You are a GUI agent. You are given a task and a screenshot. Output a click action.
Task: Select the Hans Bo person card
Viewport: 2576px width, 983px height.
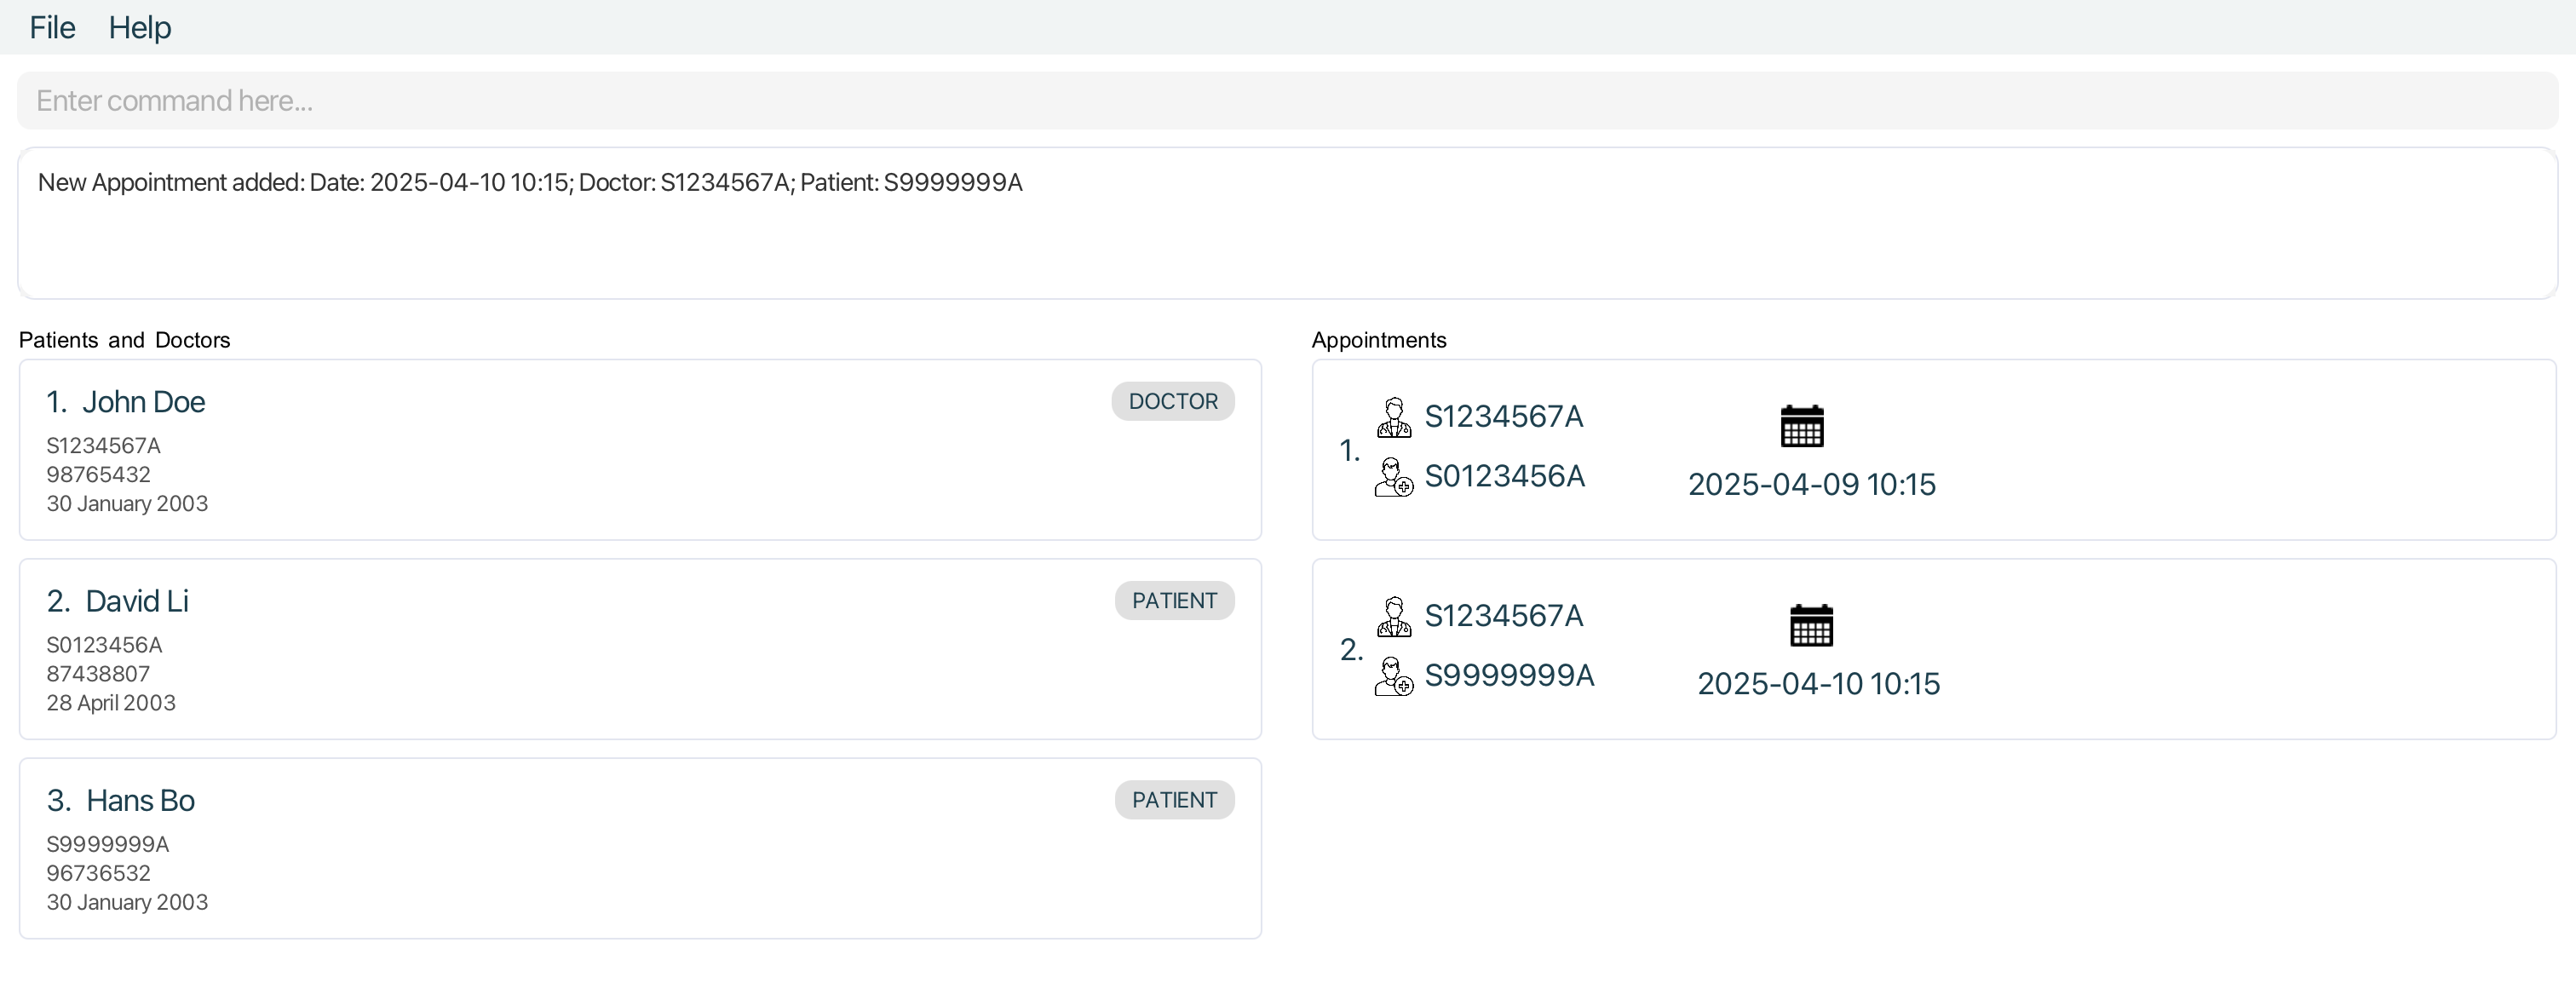pyautogui.click(x=640, y=848)
